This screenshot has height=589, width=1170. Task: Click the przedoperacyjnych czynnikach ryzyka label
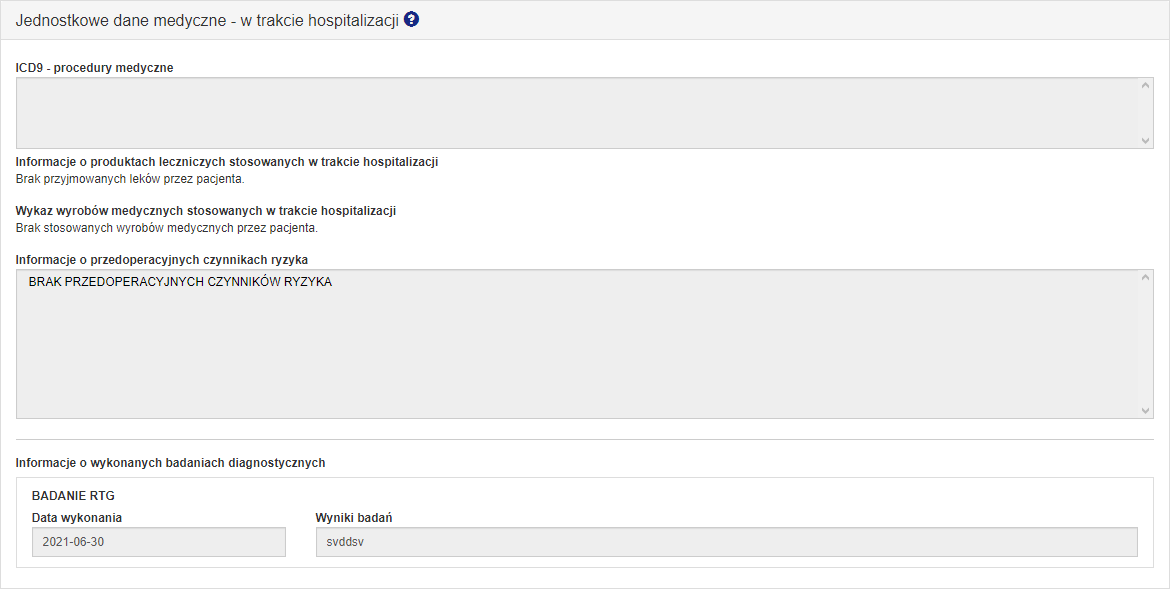162,260
